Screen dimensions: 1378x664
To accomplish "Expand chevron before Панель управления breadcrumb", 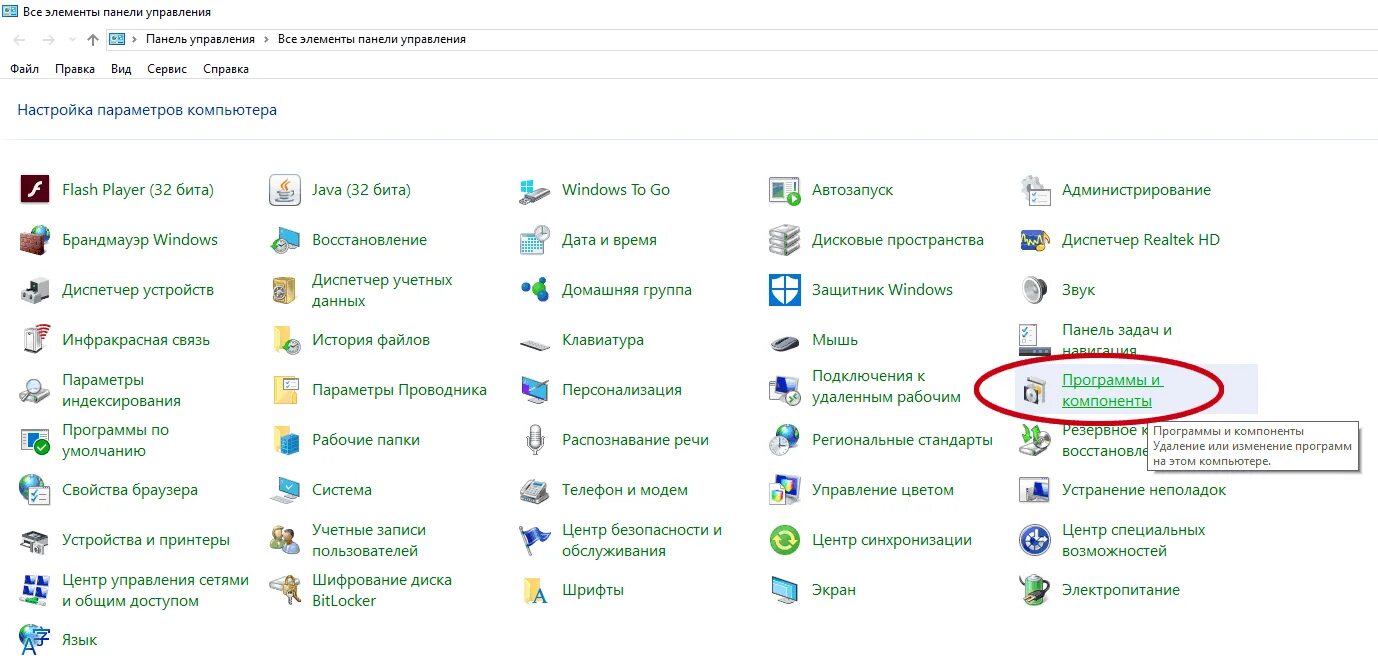I will (x=134, y=39).
